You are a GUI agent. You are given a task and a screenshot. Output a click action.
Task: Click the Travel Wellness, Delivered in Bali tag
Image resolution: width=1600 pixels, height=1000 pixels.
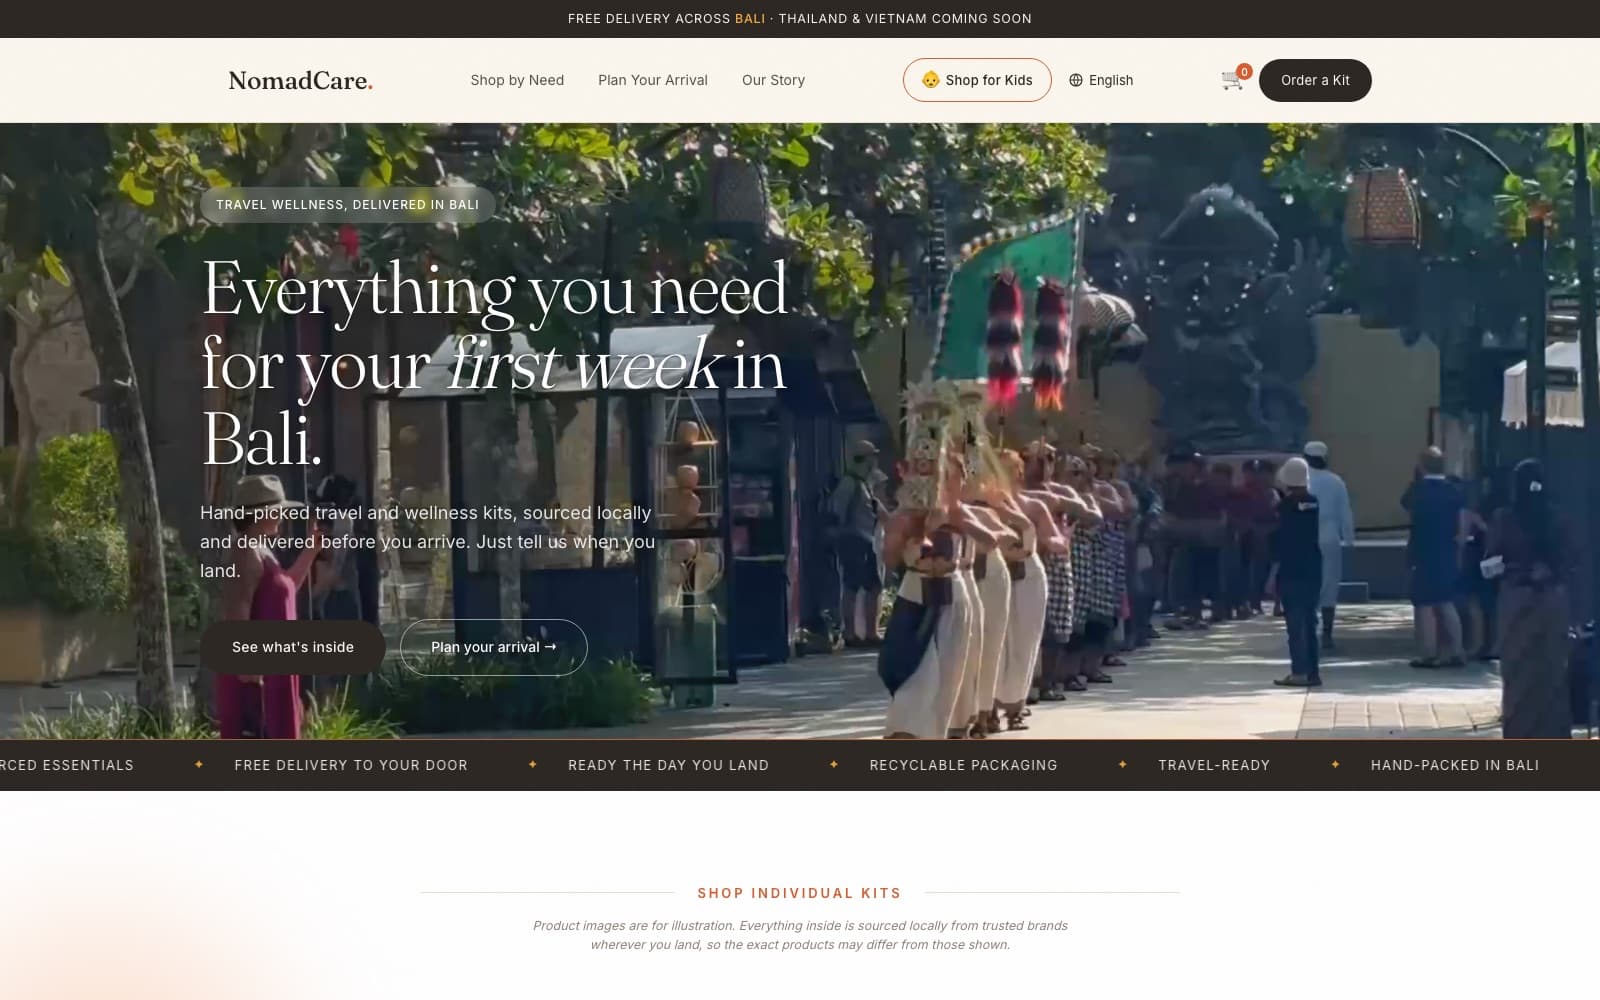point(347,205)
